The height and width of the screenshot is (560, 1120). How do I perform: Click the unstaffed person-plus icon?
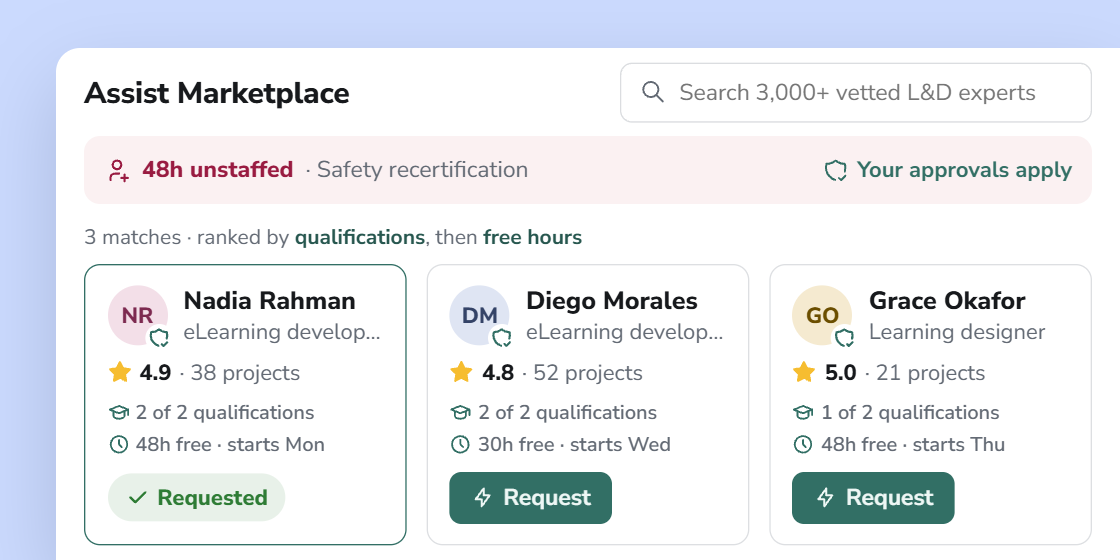pyautogui.click(x=119, y=170)
